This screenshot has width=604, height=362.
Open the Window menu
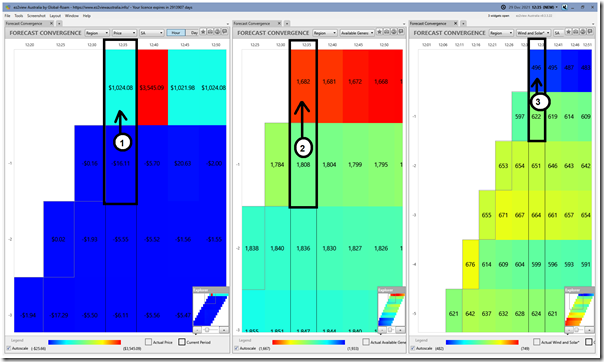coord(72,16)
